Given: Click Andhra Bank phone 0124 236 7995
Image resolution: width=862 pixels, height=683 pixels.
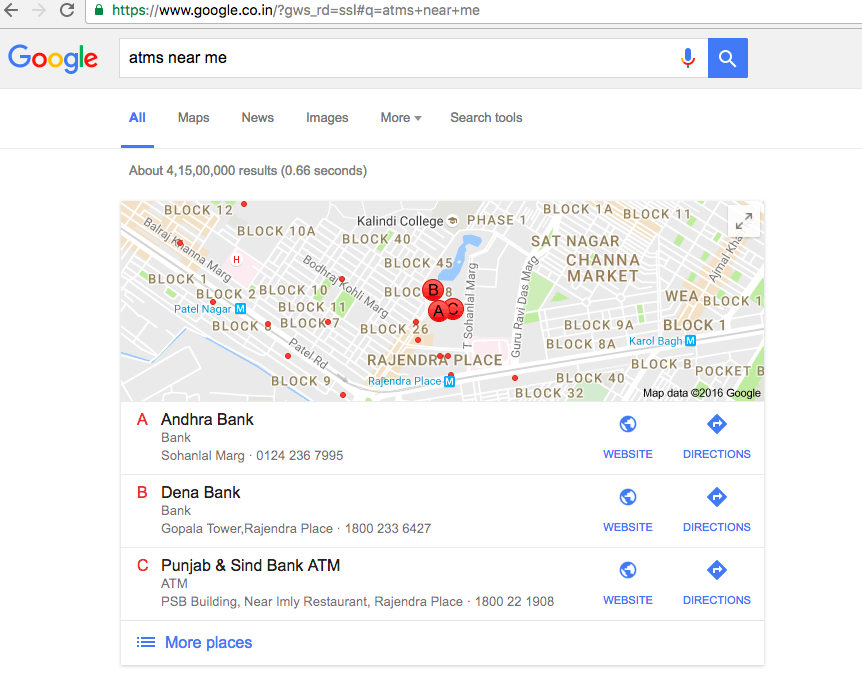Looking at the screenshot, I should coord(300,455).
